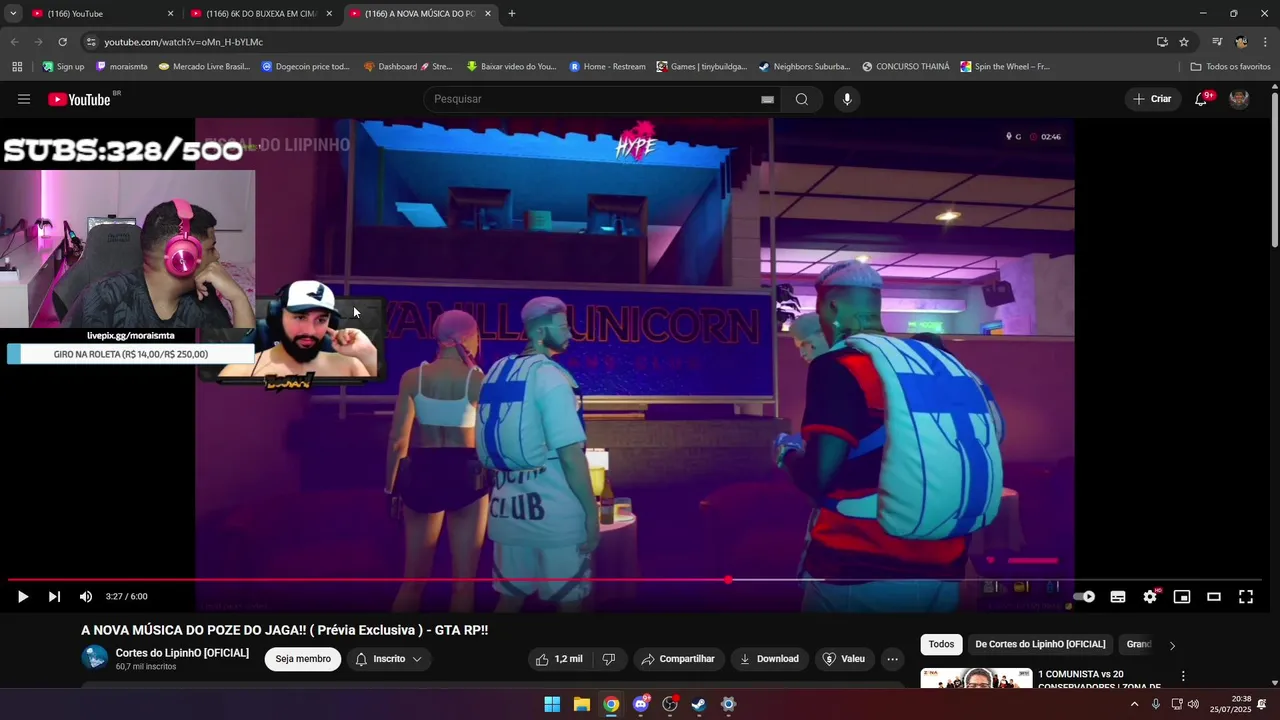Open the Windows Start menu
The height and width of the screenshot is (720, 1280).
(x=552, y=704)
